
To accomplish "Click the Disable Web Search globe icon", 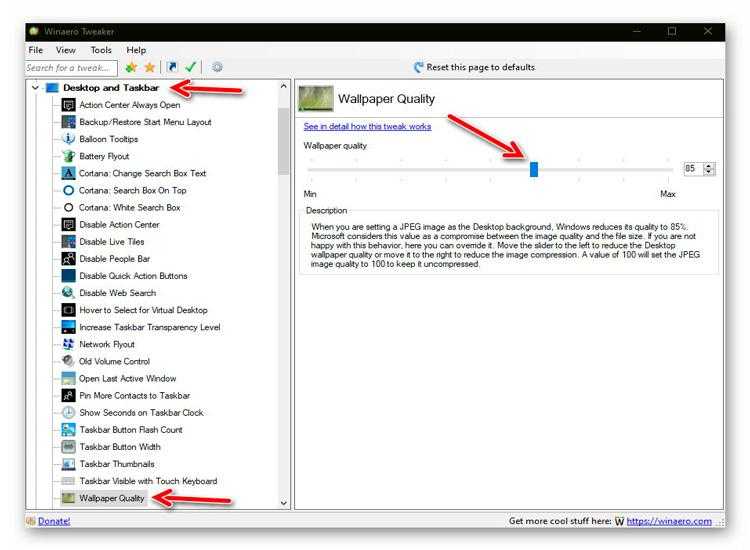I will click(68, 293).
